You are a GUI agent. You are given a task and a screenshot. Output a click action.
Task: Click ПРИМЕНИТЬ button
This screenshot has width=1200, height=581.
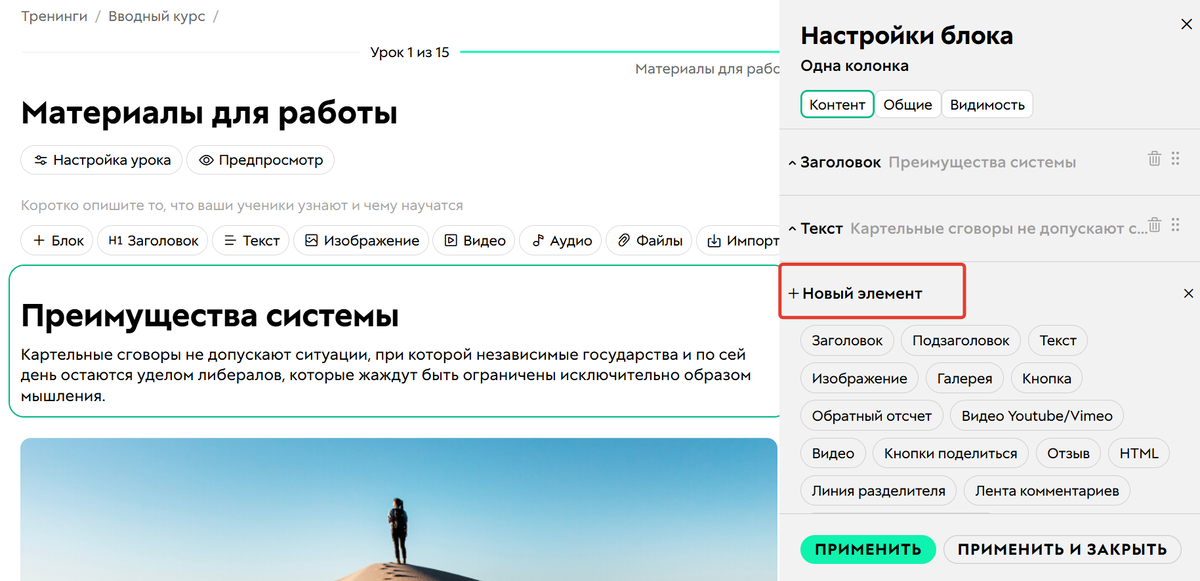868,549
